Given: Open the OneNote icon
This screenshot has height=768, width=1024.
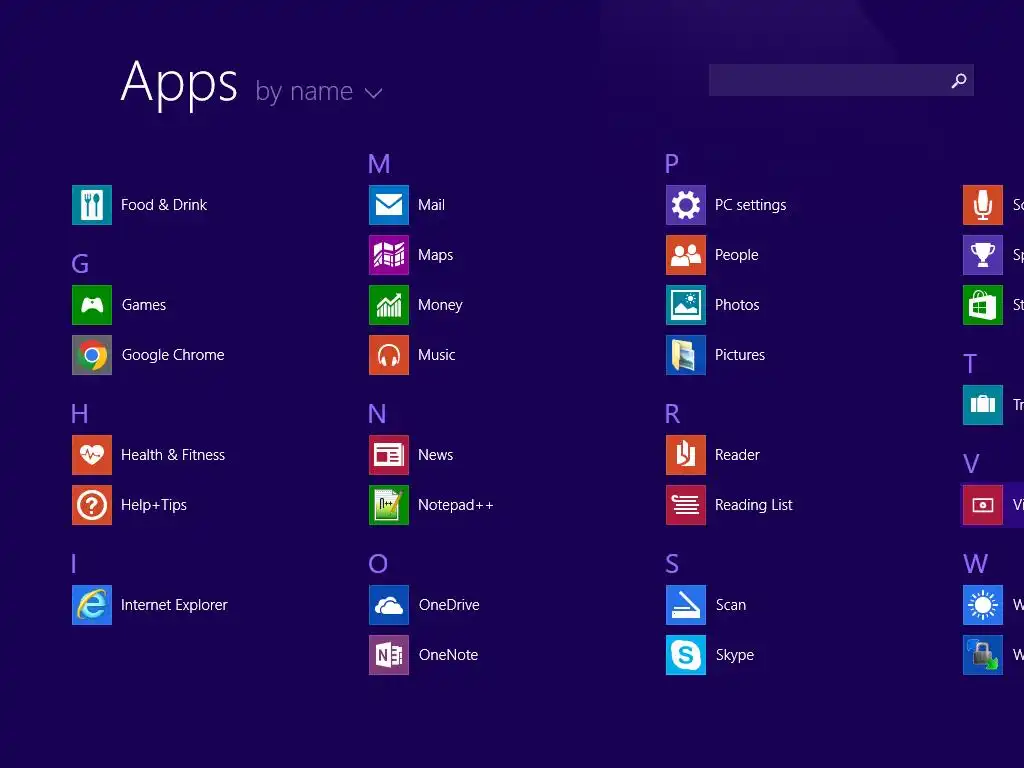Looking at the screenshot, I should click(x=389, y=655).
